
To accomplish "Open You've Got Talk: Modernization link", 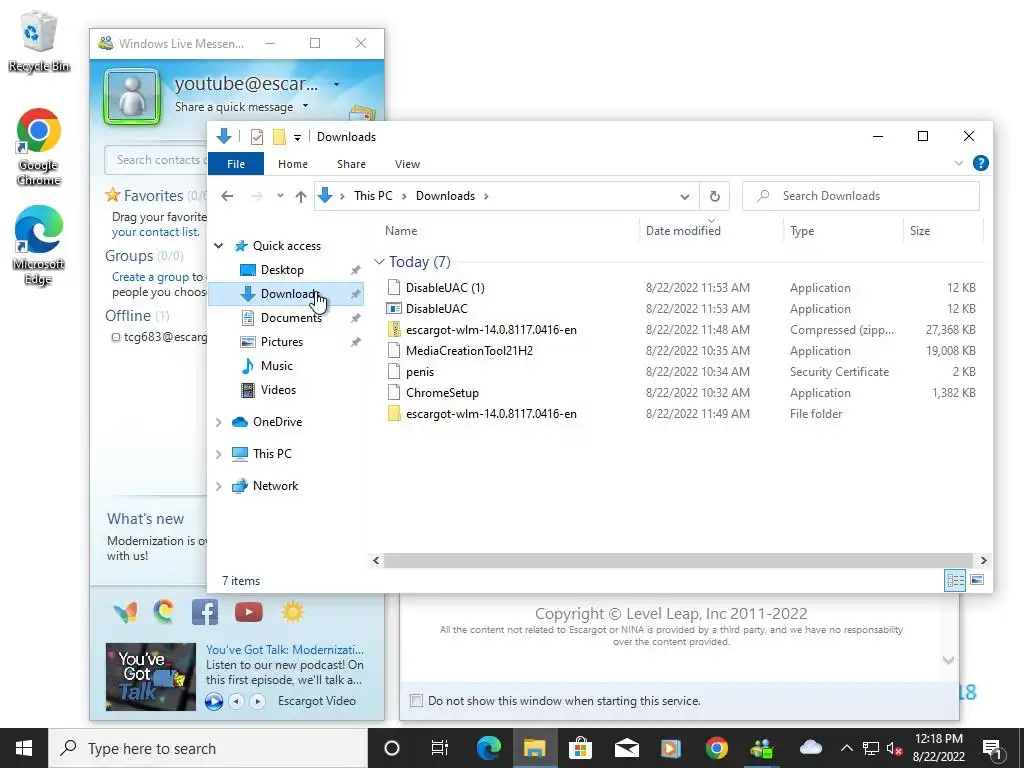I will [285, 650].
